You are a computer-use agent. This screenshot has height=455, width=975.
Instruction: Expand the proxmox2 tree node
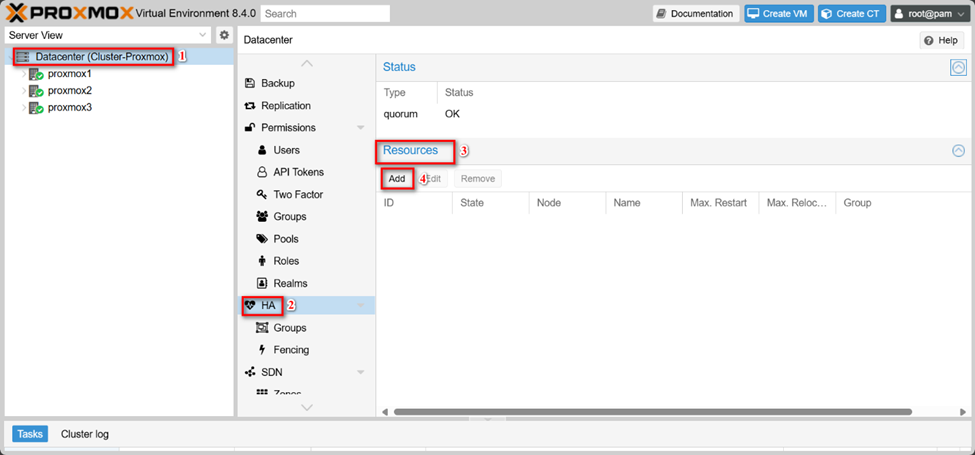tap(22, 91)
